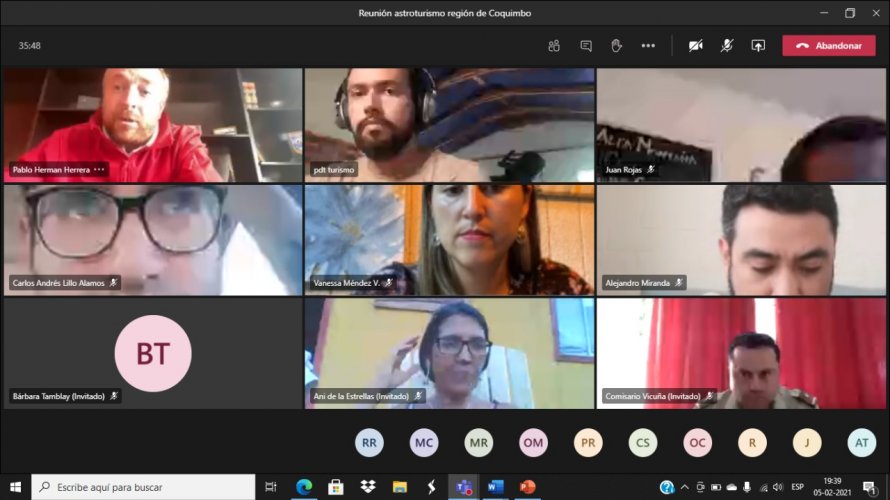Click the Windows taskbar search box
The height and width of the screenshot is (500, 890).
(x=143, y=487)
